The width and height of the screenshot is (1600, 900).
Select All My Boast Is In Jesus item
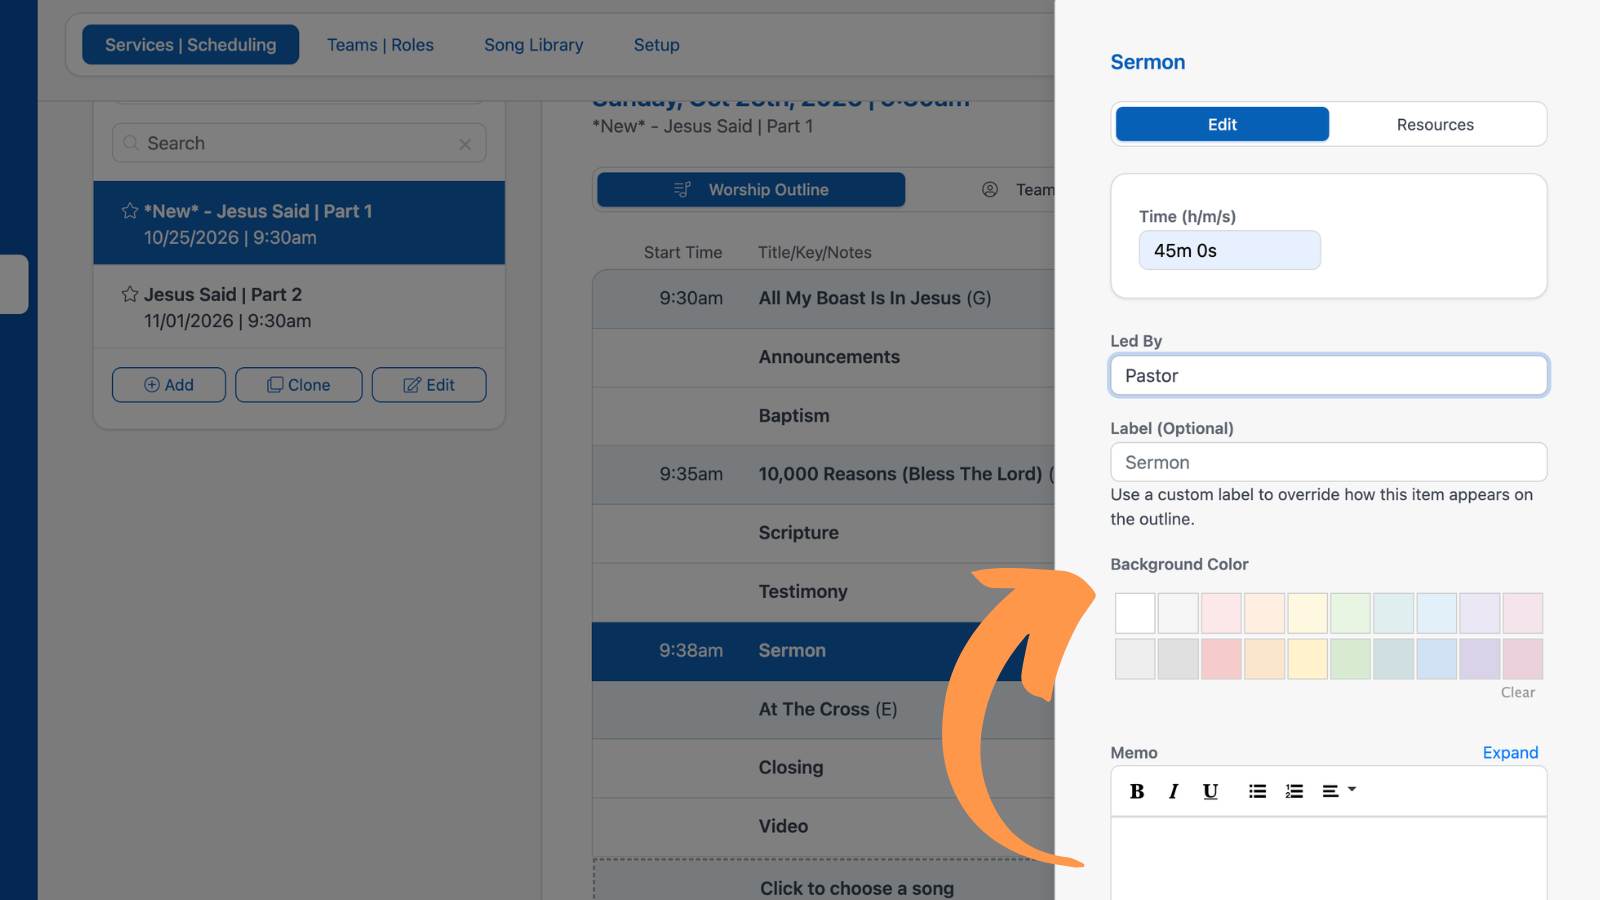pyautogui.click(x=823, y=299)
